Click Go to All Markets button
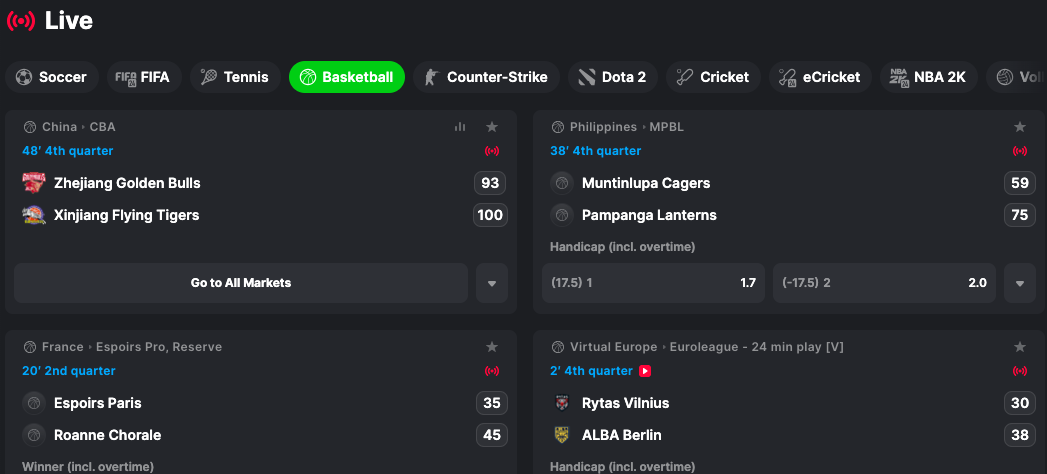 click(241, 283)
